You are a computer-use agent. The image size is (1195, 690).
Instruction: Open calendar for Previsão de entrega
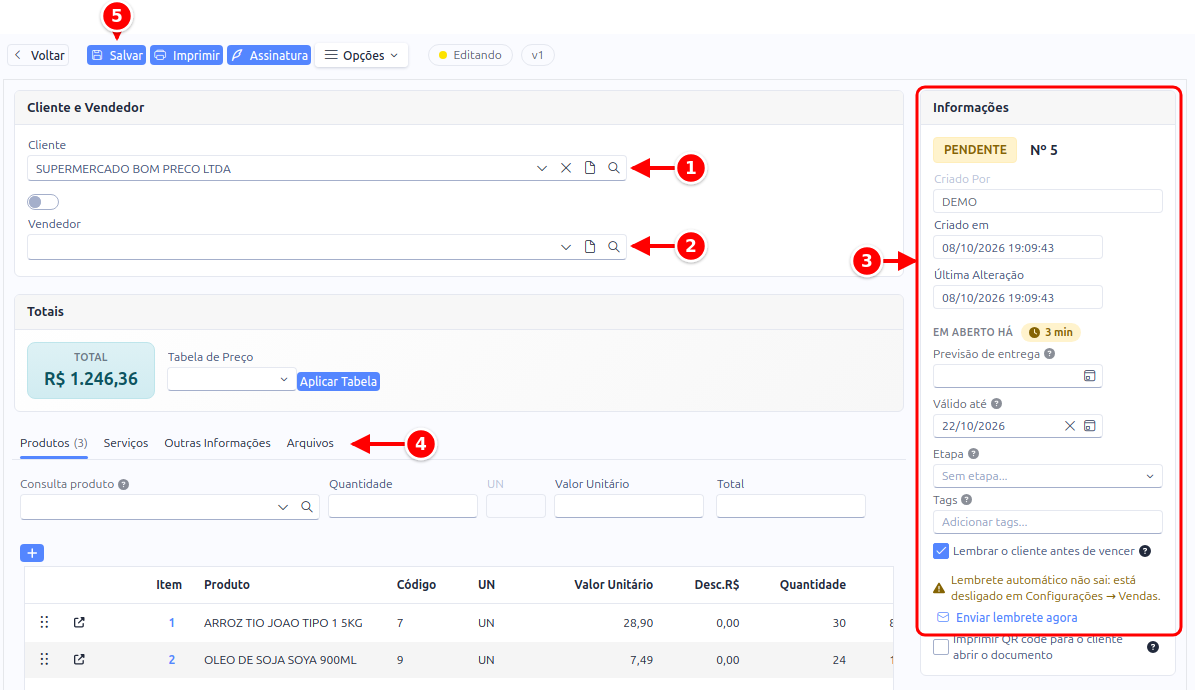pyautogui.click(x=1090, y=376)
